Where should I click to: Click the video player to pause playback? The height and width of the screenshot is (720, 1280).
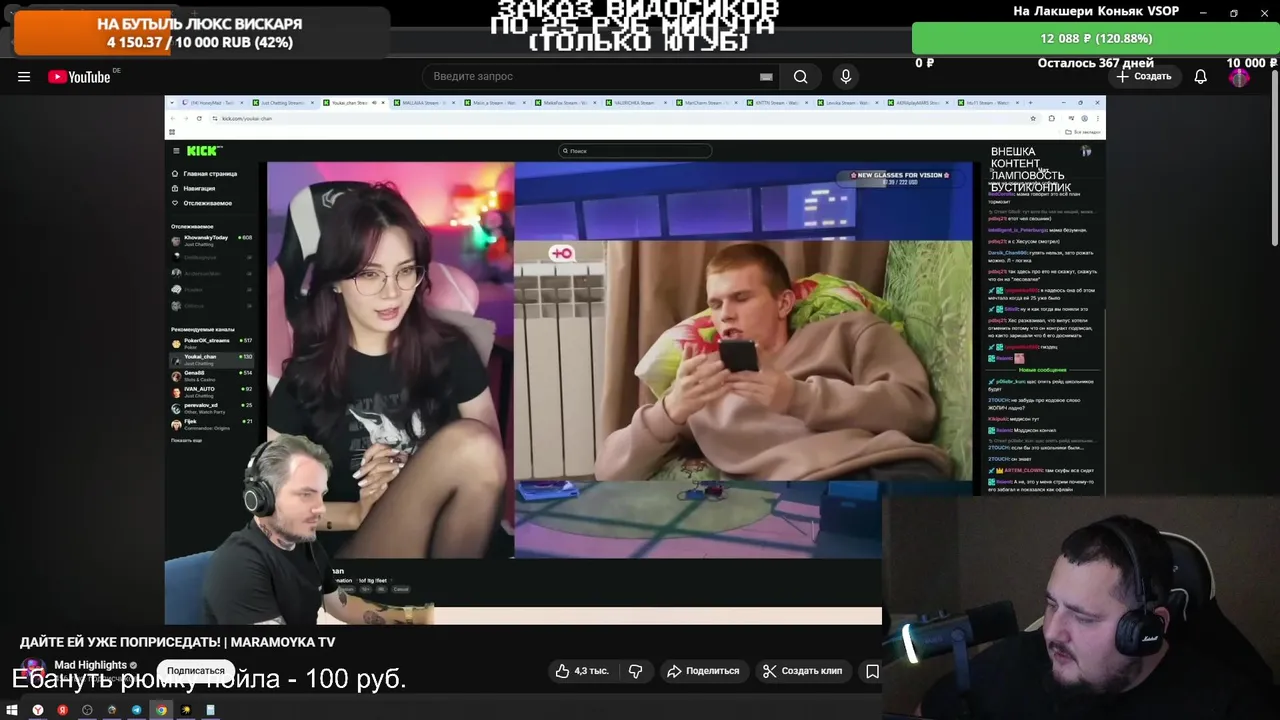pos(635,360)
